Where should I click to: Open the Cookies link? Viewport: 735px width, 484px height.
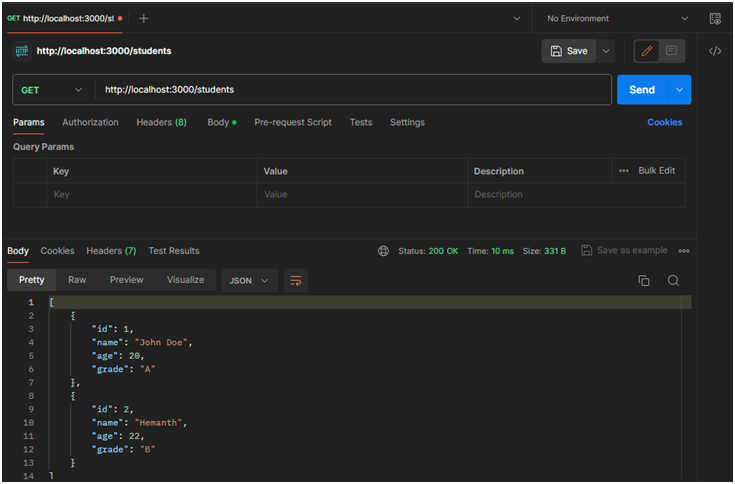point(665,122)
